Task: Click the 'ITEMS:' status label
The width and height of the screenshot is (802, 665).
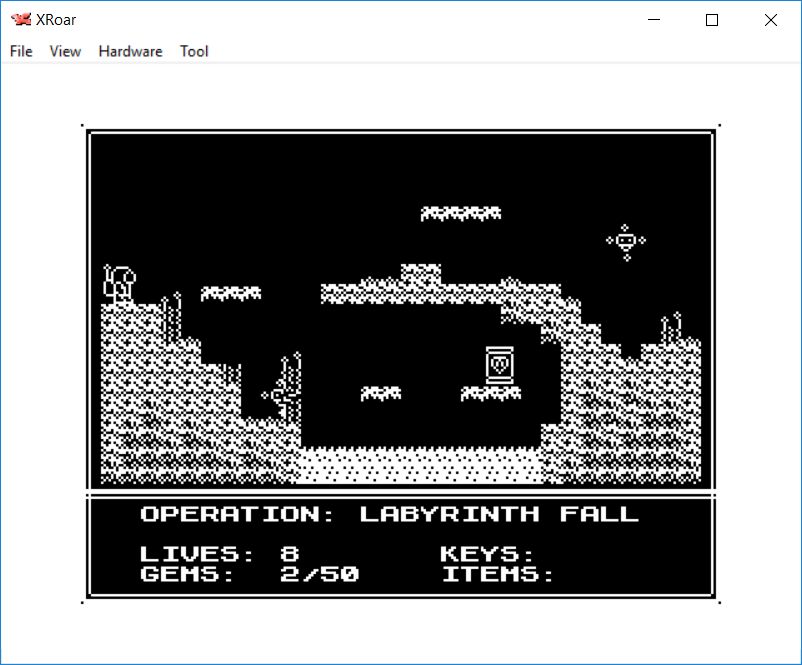Action: pos(497,574)
